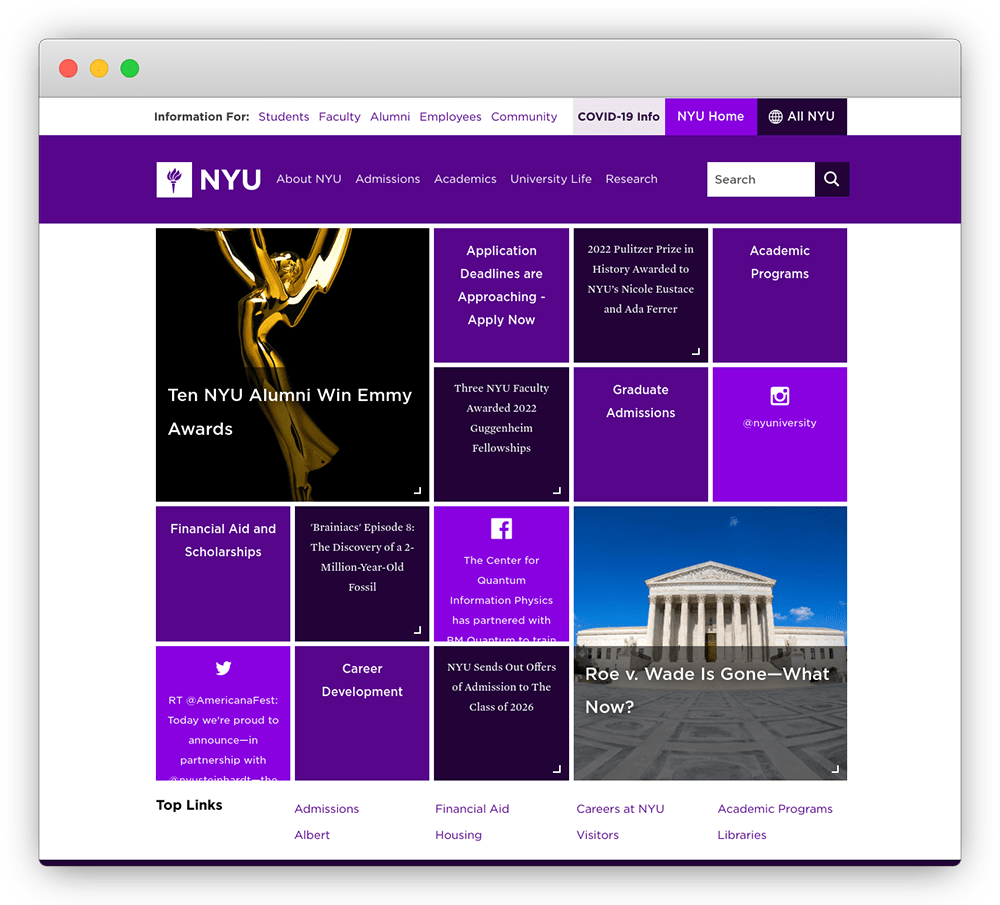Open the University Life menu item
This screenshot has height=905, width=1000.
pyautogui.click(x=551, y=179)
